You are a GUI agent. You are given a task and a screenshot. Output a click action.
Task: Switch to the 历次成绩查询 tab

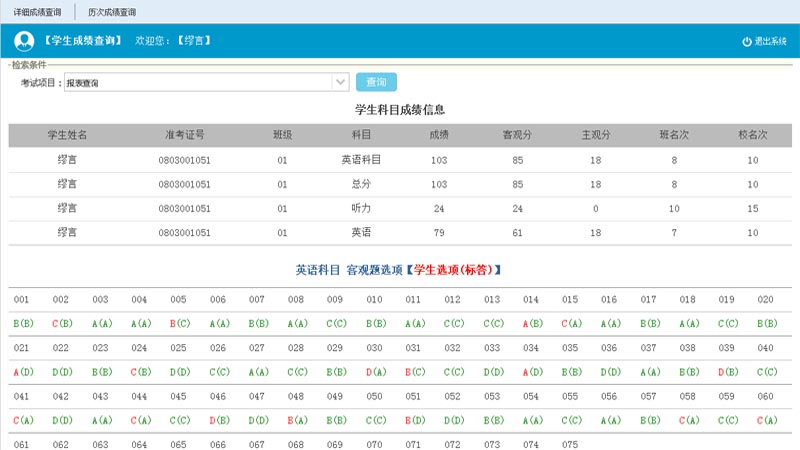112,12
